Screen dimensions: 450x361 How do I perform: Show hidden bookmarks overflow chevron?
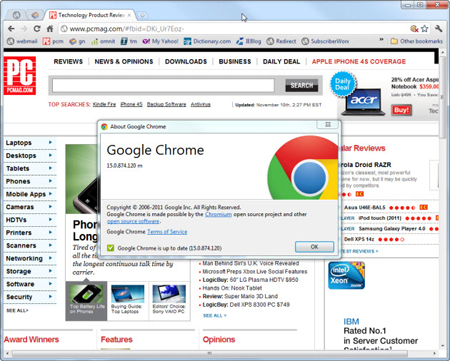[x=381, y=40]
